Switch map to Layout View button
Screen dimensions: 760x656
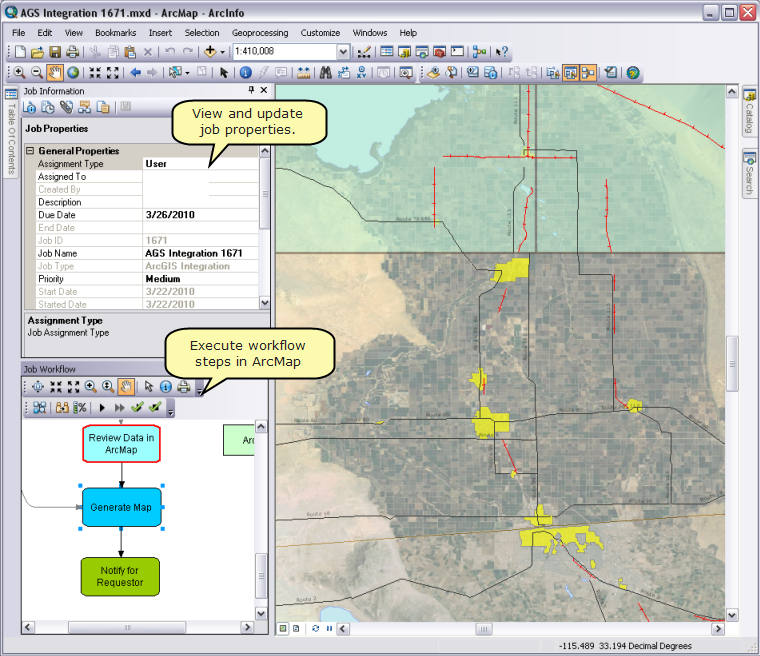pos(296,629)
